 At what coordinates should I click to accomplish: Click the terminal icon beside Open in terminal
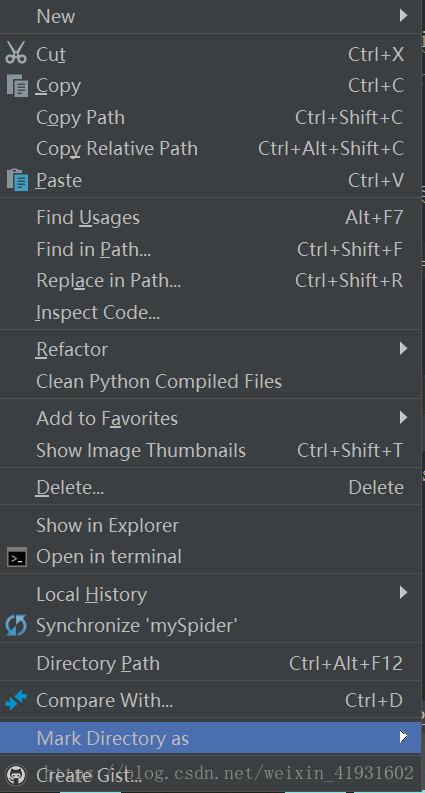click(x=17, y=557)
